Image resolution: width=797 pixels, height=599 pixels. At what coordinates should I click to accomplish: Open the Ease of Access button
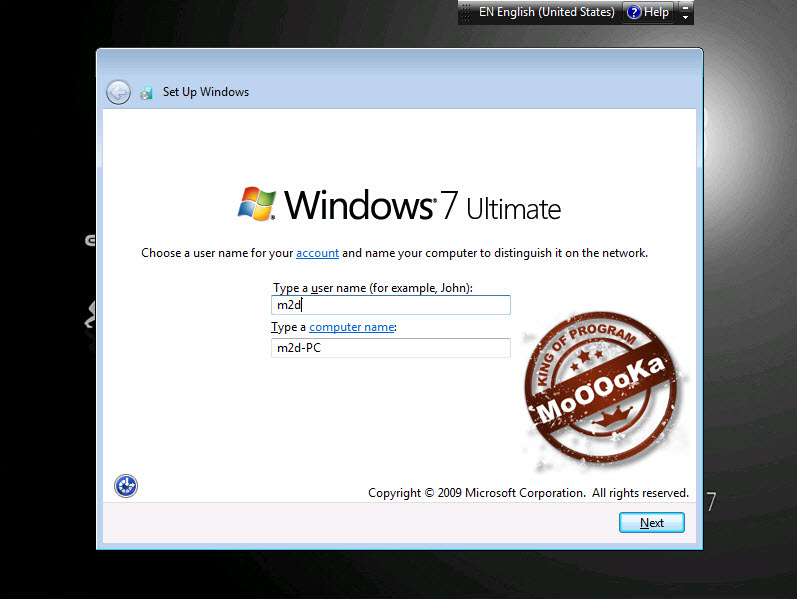(126, 486)
